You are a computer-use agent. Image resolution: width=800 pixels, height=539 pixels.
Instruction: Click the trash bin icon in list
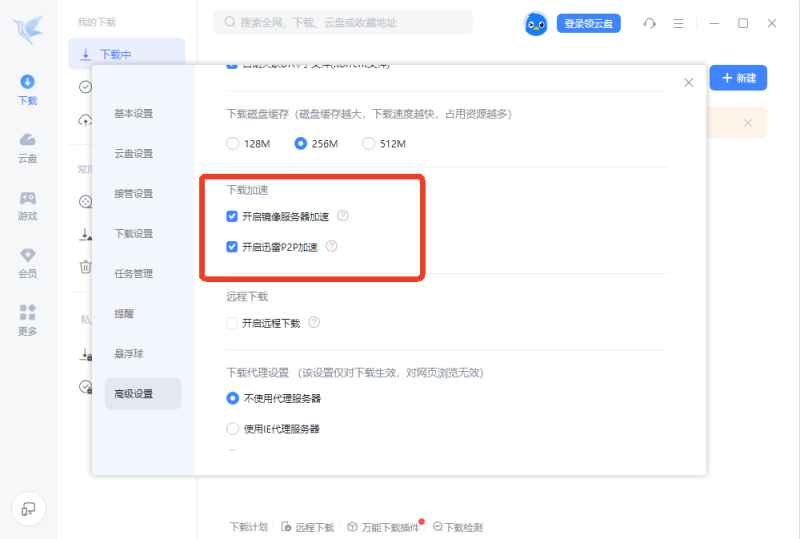click(86, 266)
